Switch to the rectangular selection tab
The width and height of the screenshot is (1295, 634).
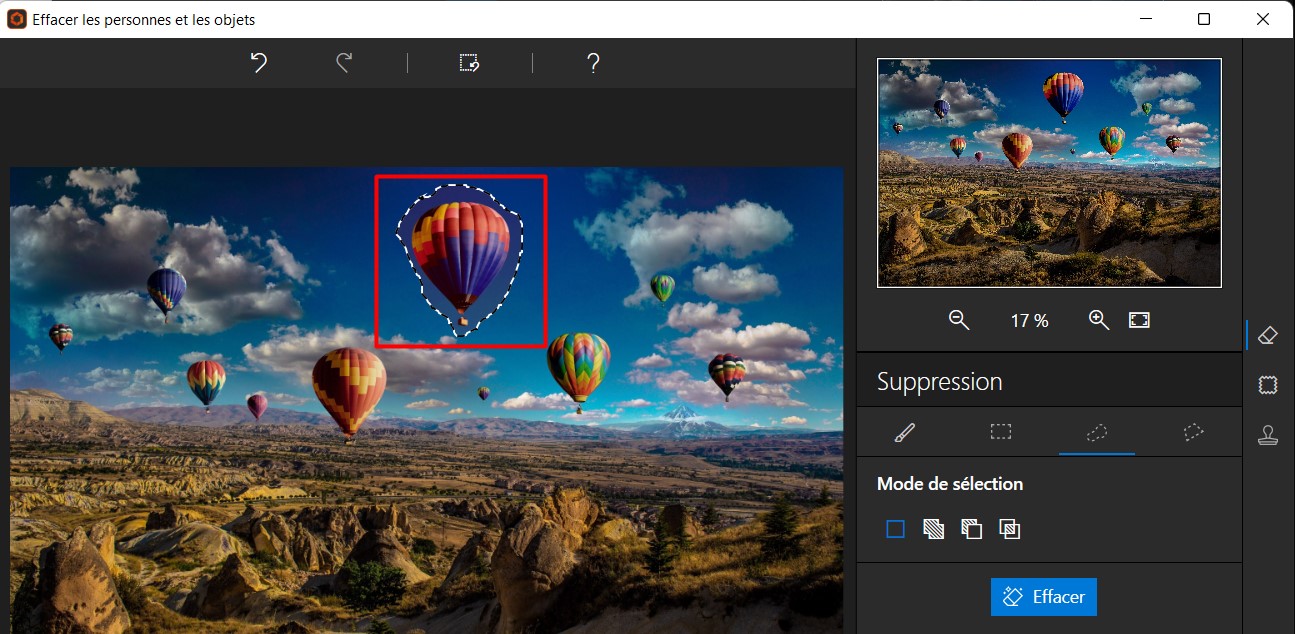[1001, 432]
